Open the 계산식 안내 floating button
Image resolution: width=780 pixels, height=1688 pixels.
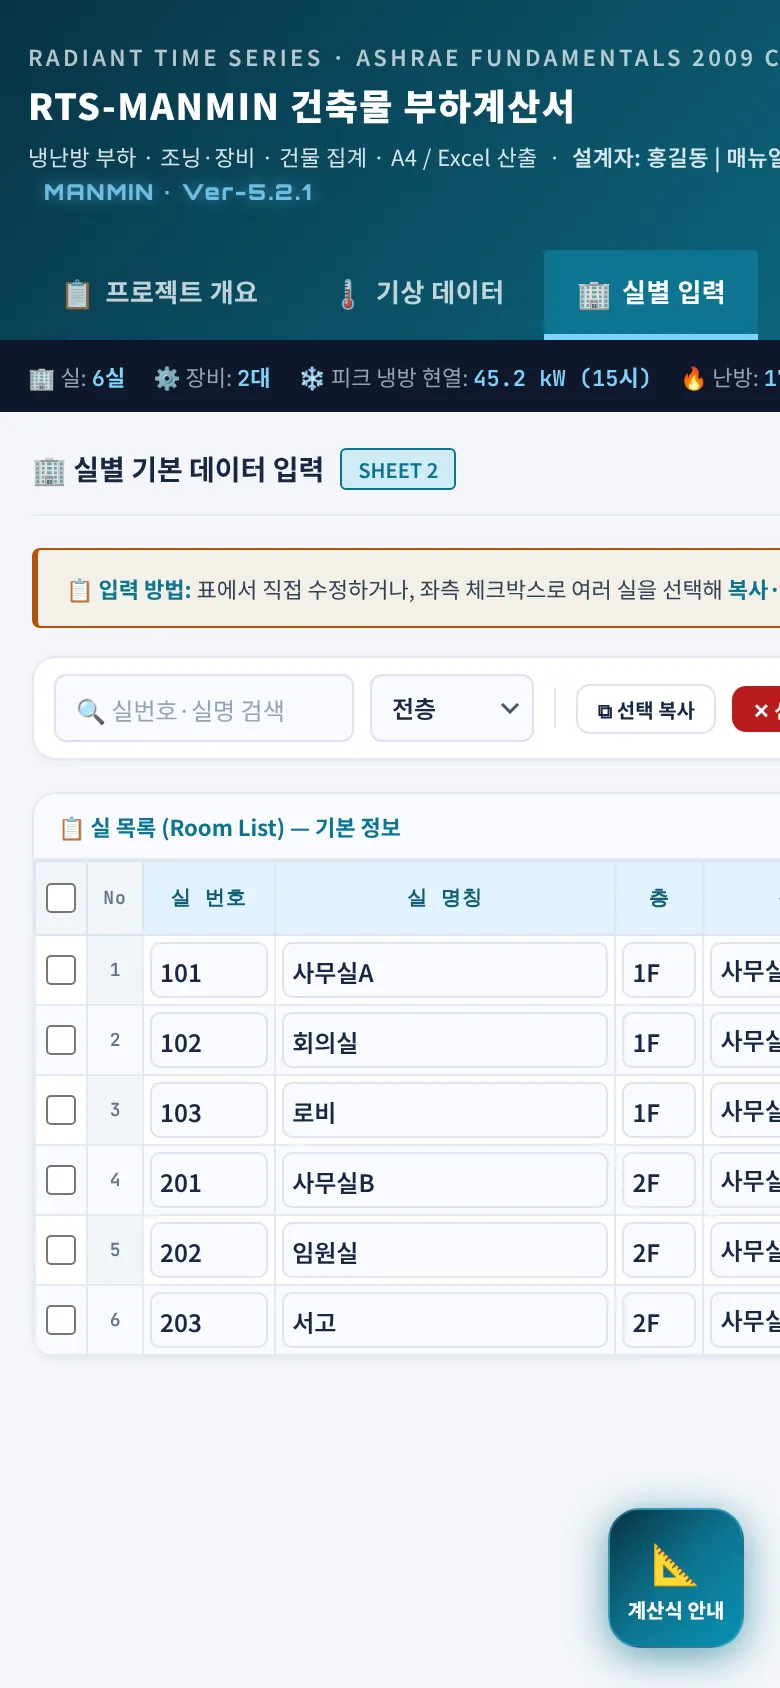coord(676,1578)
